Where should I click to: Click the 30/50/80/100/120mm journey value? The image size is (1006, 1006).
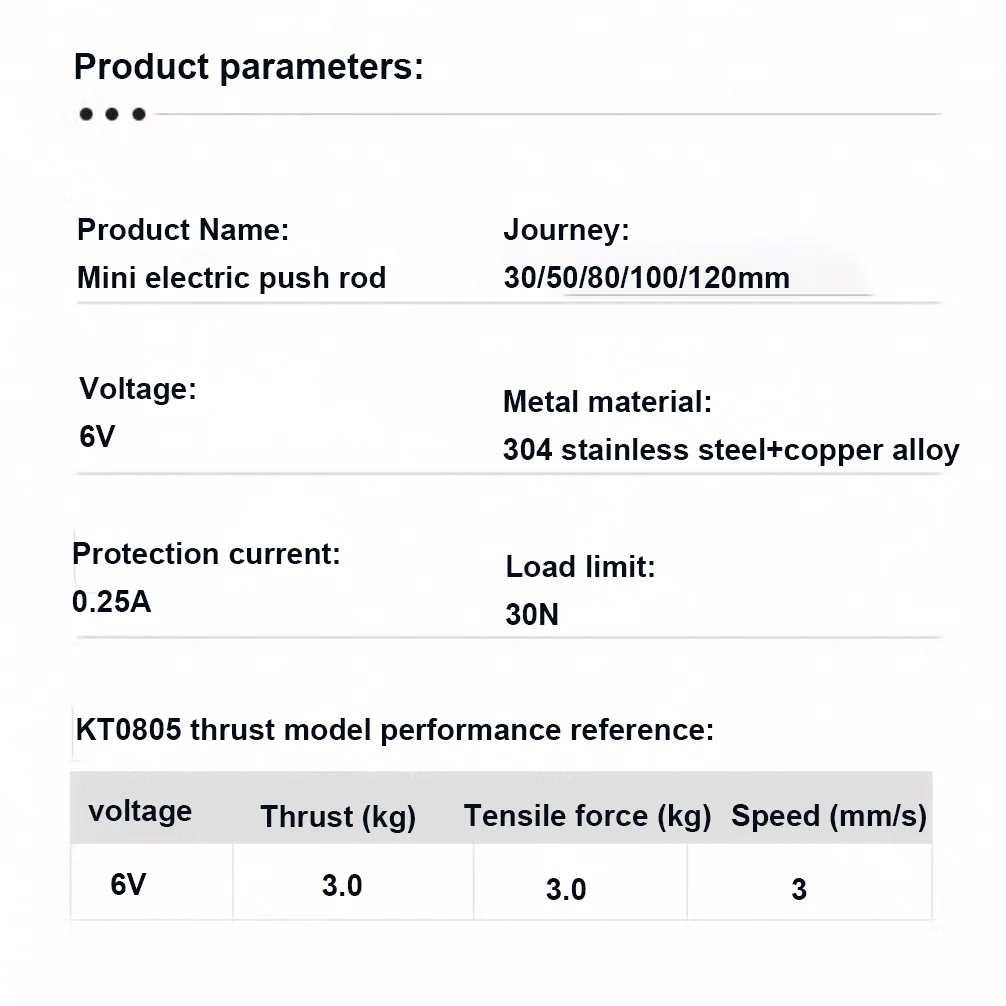pyautogui.click(x=646, y=278)
